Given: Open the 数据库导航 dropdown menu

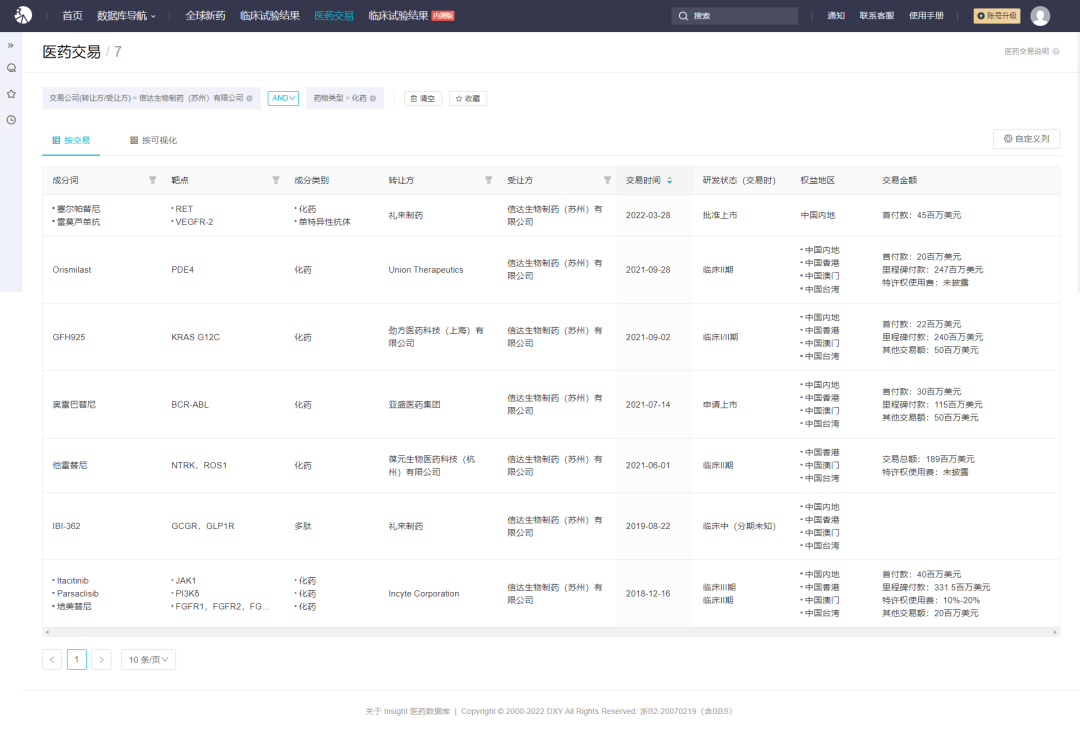Looking at the screenshot, I should (127, 16).
